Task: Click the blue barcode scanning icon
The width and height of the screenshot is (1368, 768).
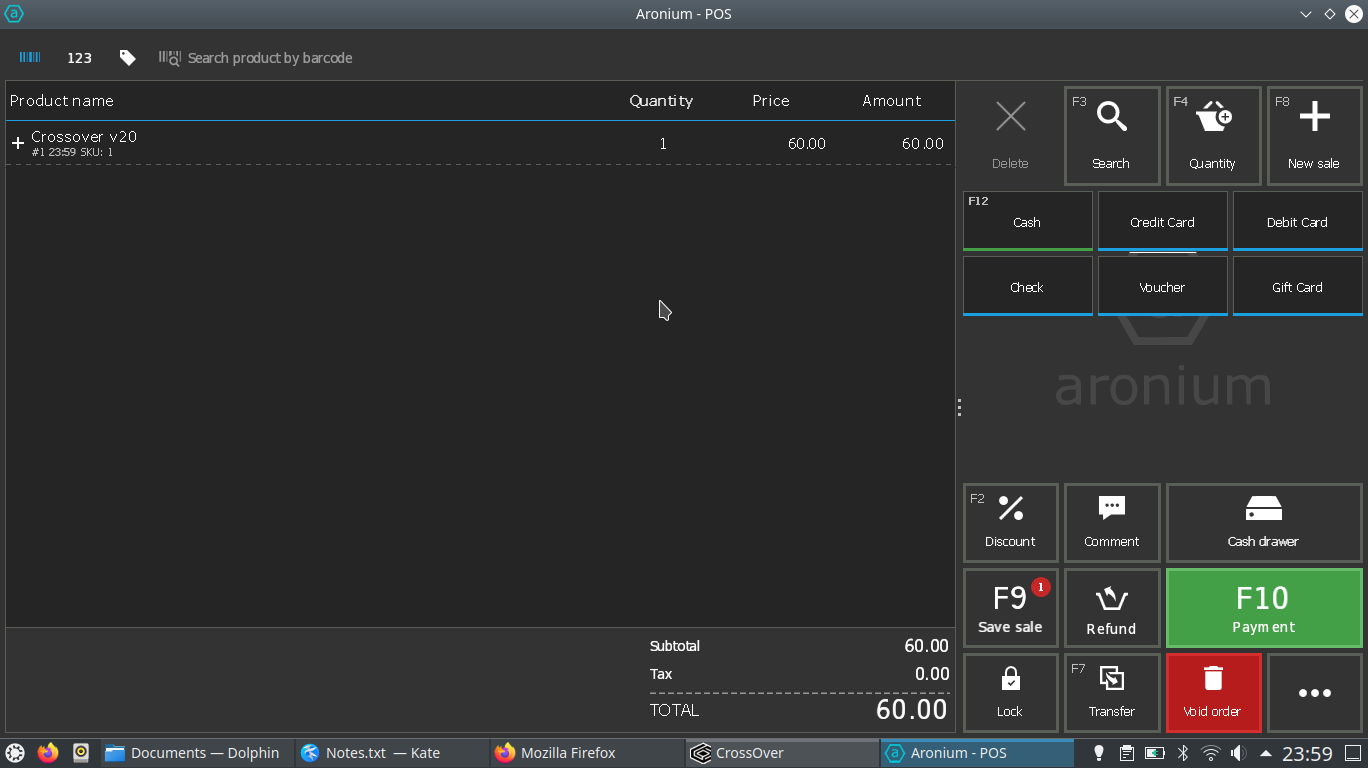Action: point(29,57)
